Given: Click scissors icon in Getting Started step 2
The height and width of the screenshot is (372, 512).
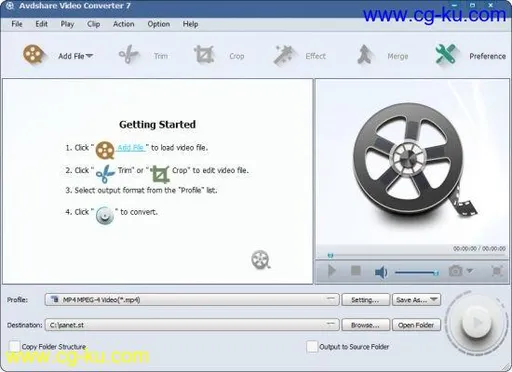Looking at the screenshot, I should (x=105, y=173).
